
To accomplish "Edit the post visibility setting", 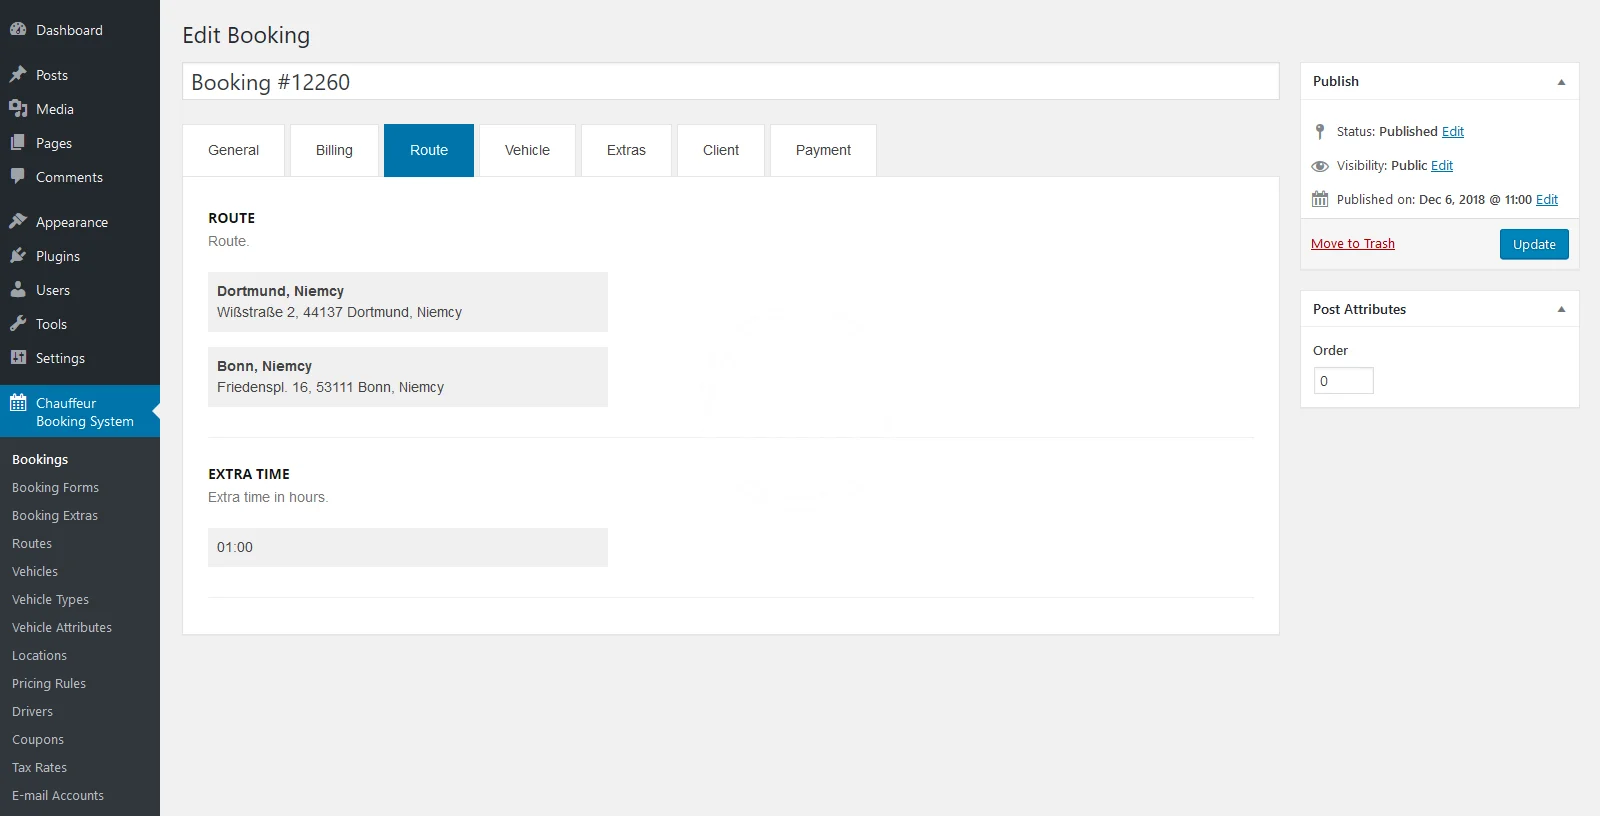I will 1441,166.
